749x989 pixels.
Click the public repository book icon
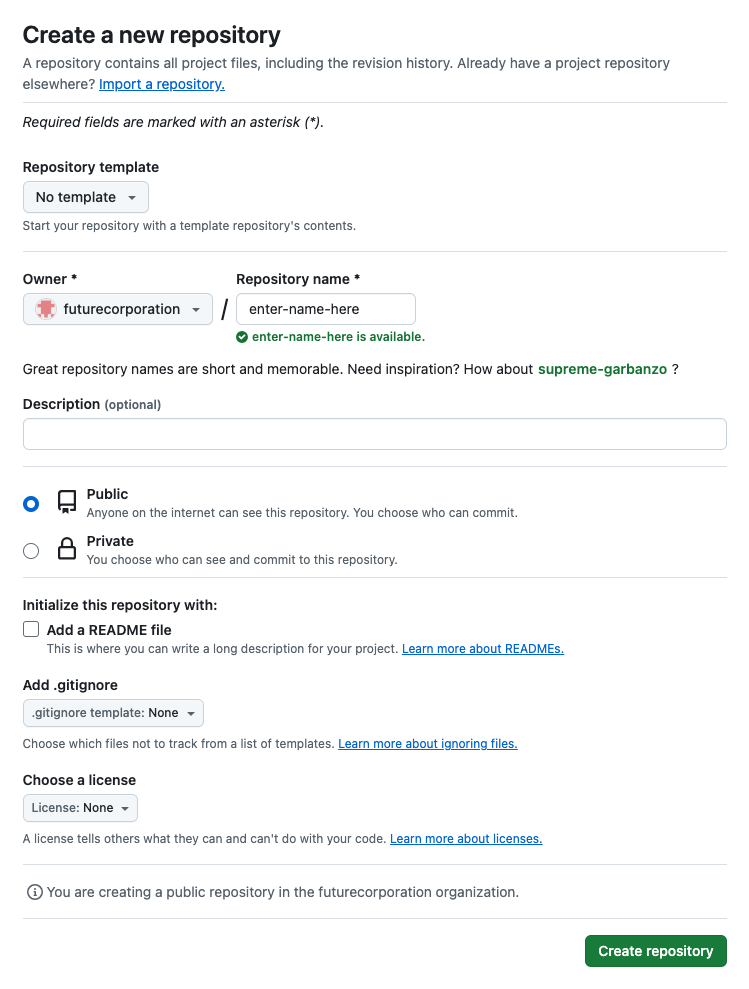pyautogui.click(x=67, y=502)
